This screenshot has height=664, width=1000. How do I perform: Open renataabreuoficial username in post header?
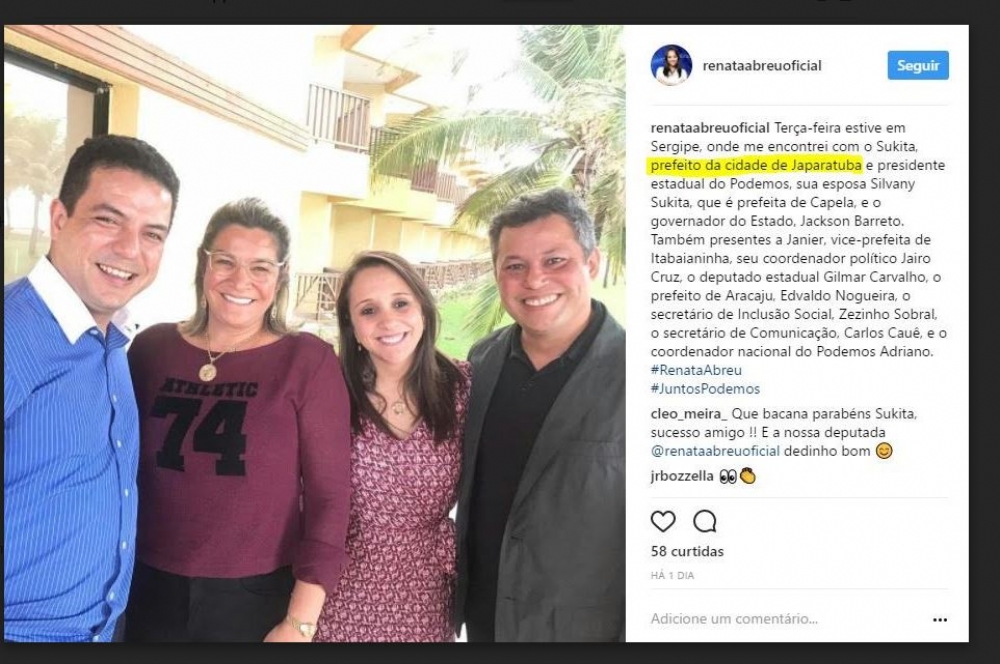[761, 65]
